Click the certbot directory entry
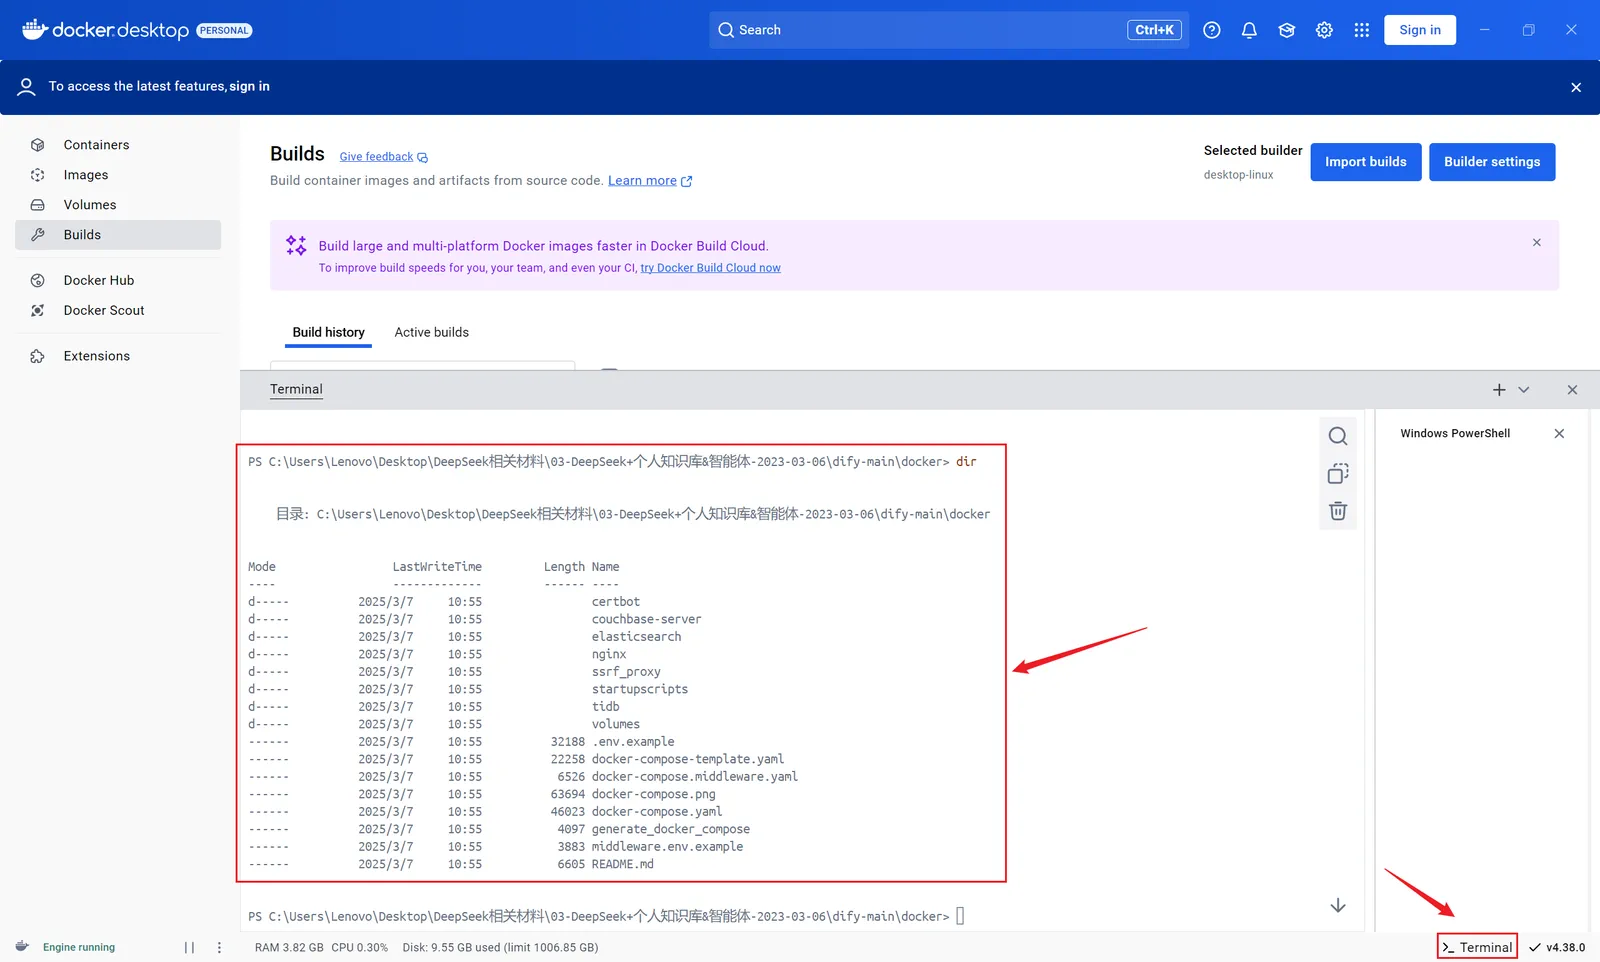Image resolution: width=1600 pixels, height=962 pixels. (x=615, y=602)
